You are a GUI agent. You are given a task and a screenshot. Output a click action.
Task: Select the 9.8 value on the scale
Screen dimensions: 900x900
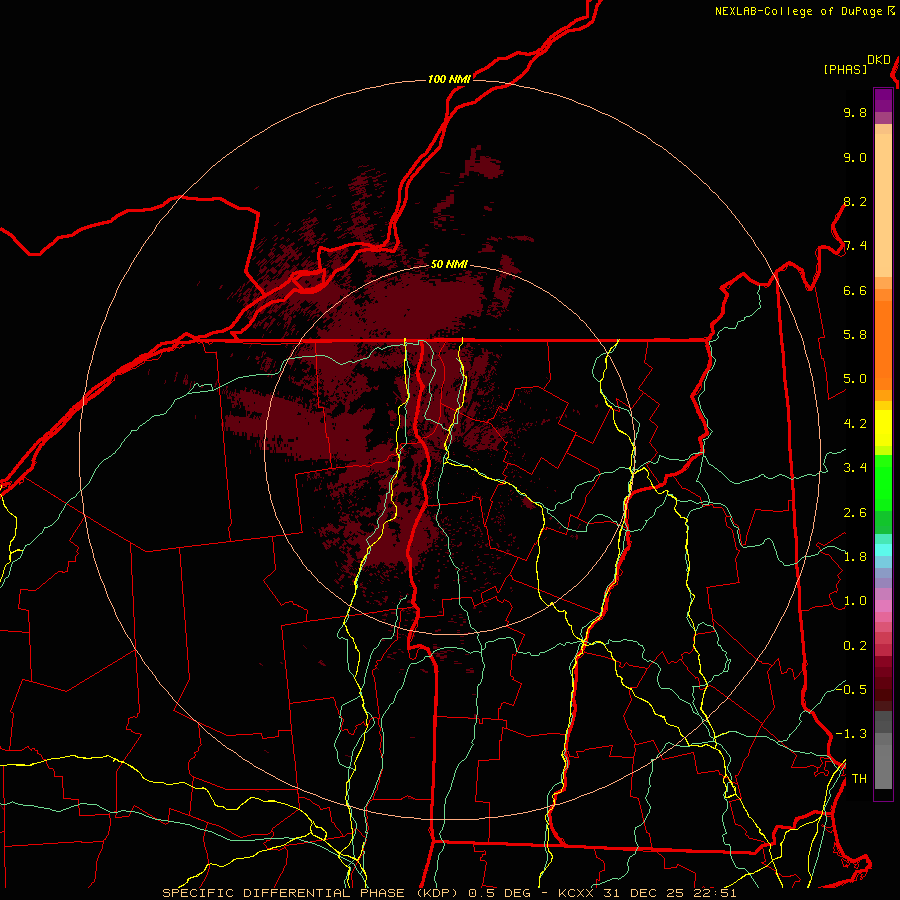coord(855,112)
